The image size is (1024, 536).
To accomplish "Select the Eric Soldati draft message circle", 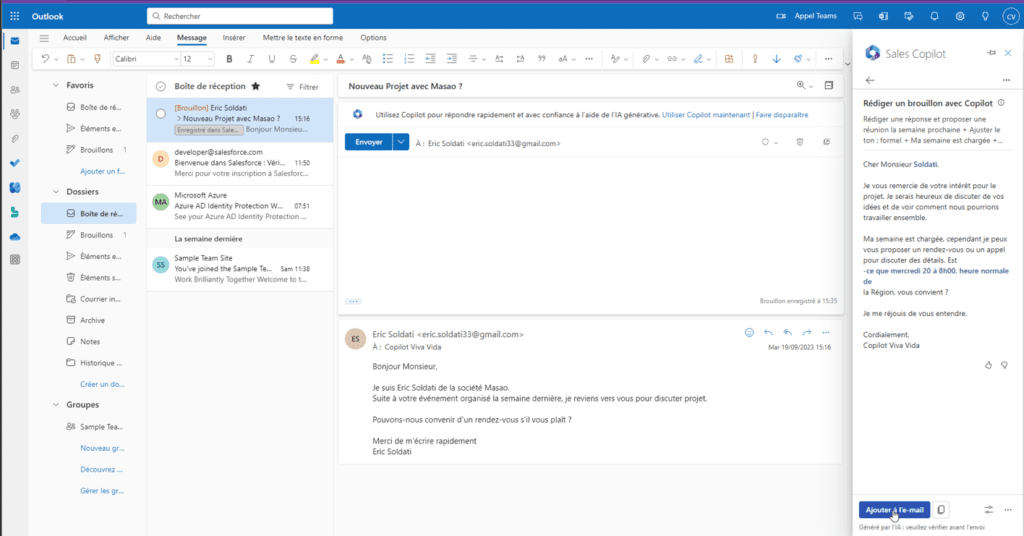I will (161, 114).
